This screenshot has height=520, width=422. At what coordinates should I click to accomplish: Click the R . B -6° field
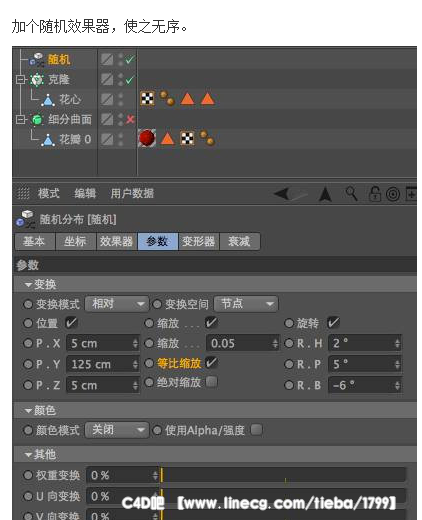[x=365, y=385]
